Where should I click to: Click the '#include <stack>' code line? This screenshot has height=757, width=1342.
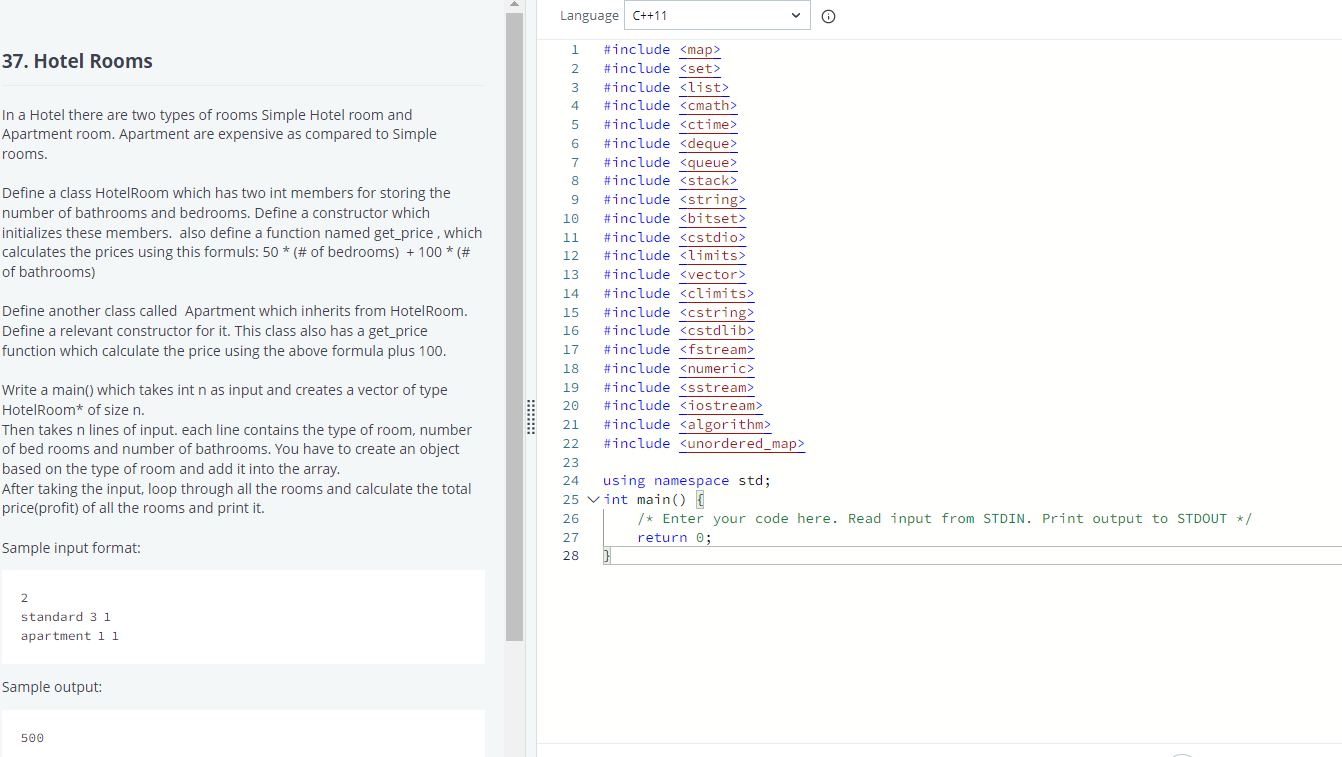click(x=670, y=181)
